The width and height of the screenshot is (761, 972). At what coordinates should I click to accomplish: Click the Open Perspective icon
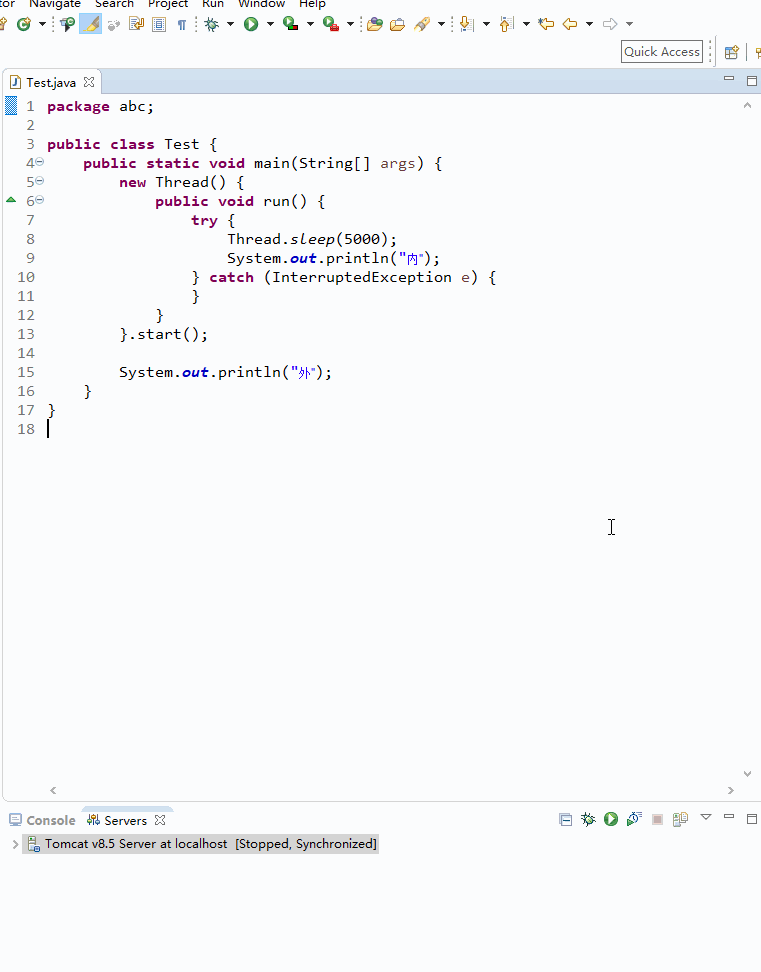pyautogui.click(x=732, y=52)
